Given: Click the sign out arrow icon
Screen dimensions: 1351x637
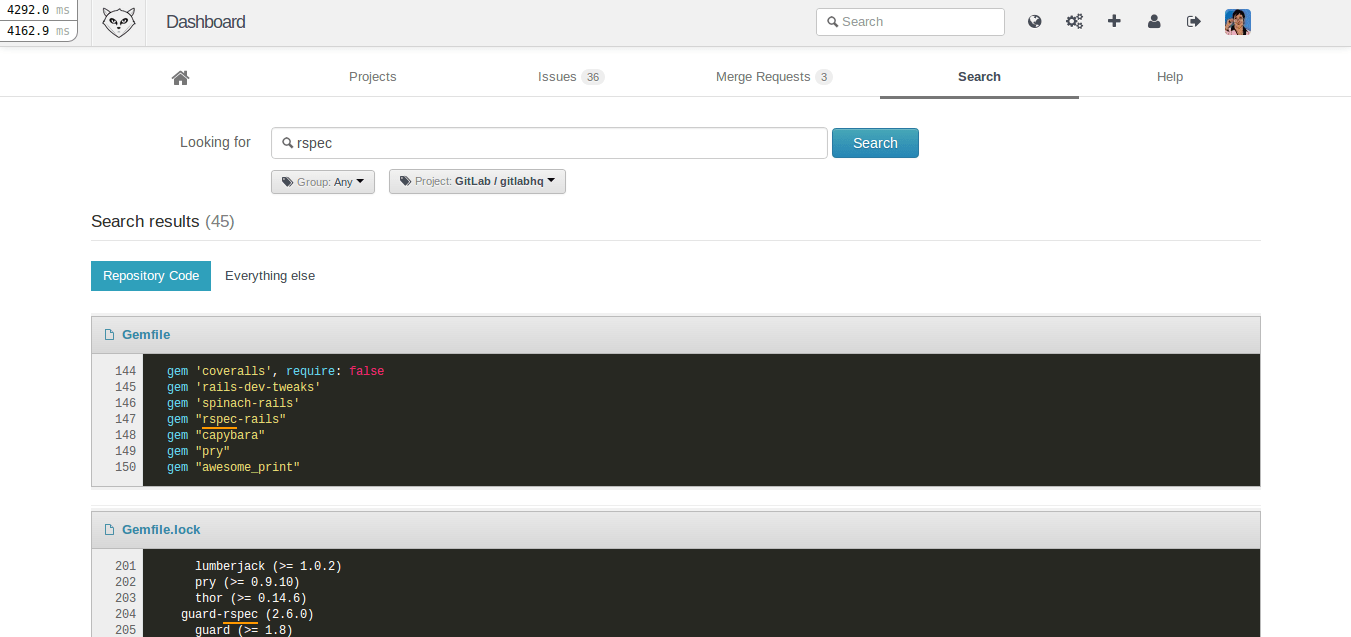Looking at the screenshot, I should click(x=1193, y=21).
